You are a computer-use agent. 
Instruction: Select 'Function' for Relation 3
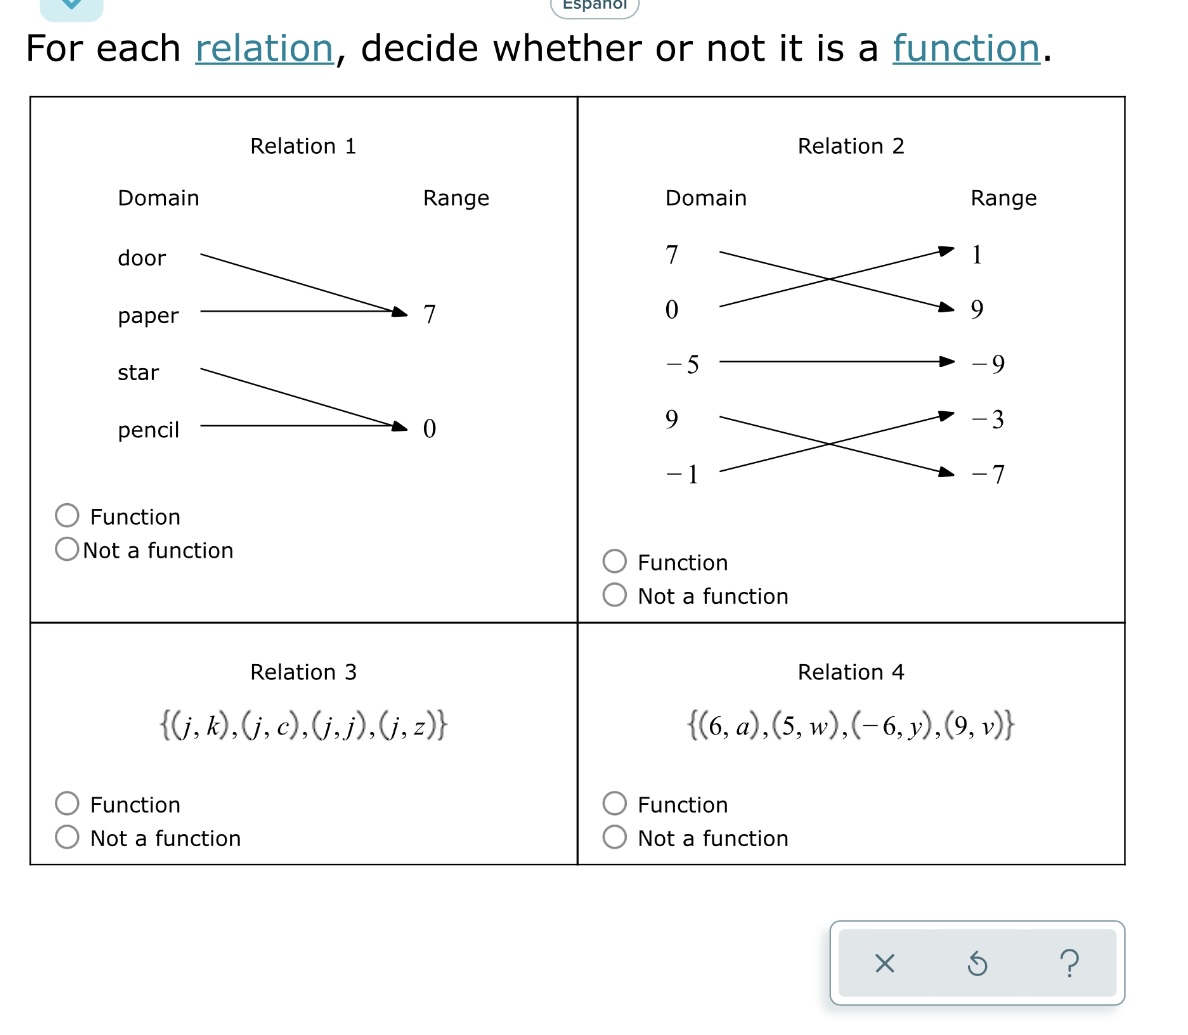[x=67, y=802]
